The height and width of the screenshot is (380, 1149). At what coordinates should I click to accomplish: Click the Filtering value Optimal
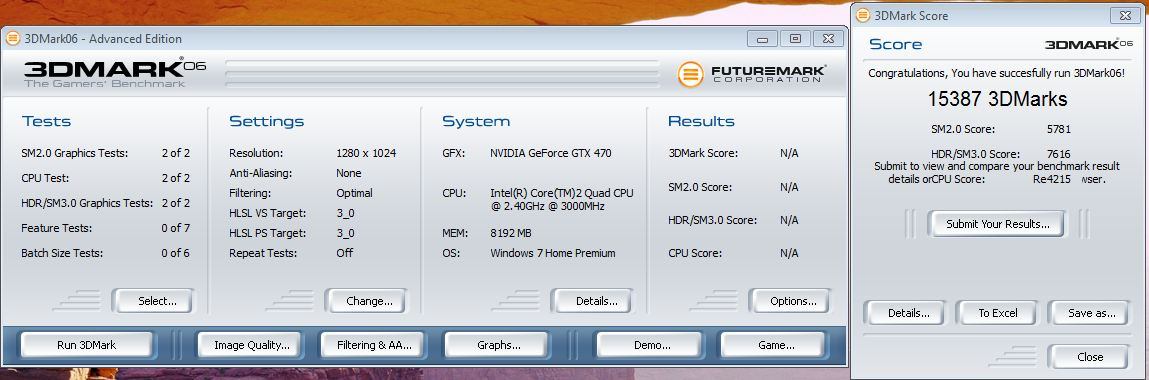coord(354,193)
